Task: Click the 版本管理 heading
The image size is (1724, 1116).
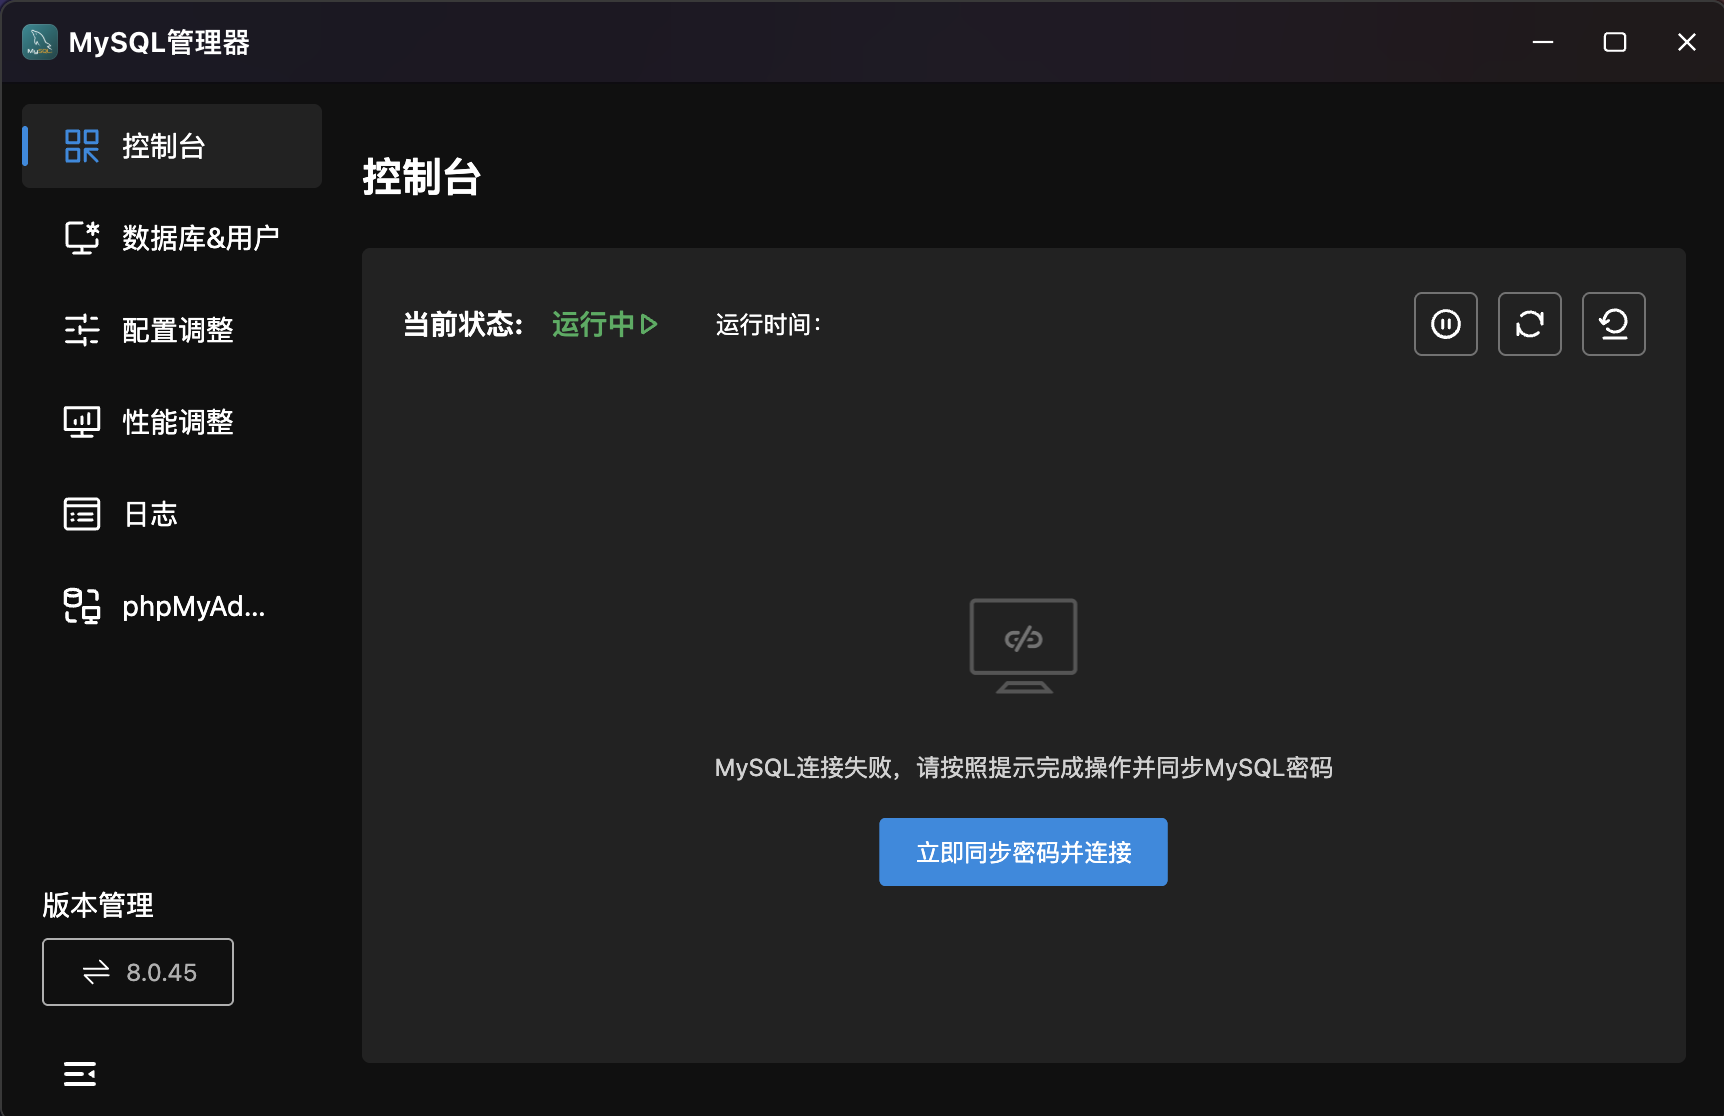Action: [98, 905]
